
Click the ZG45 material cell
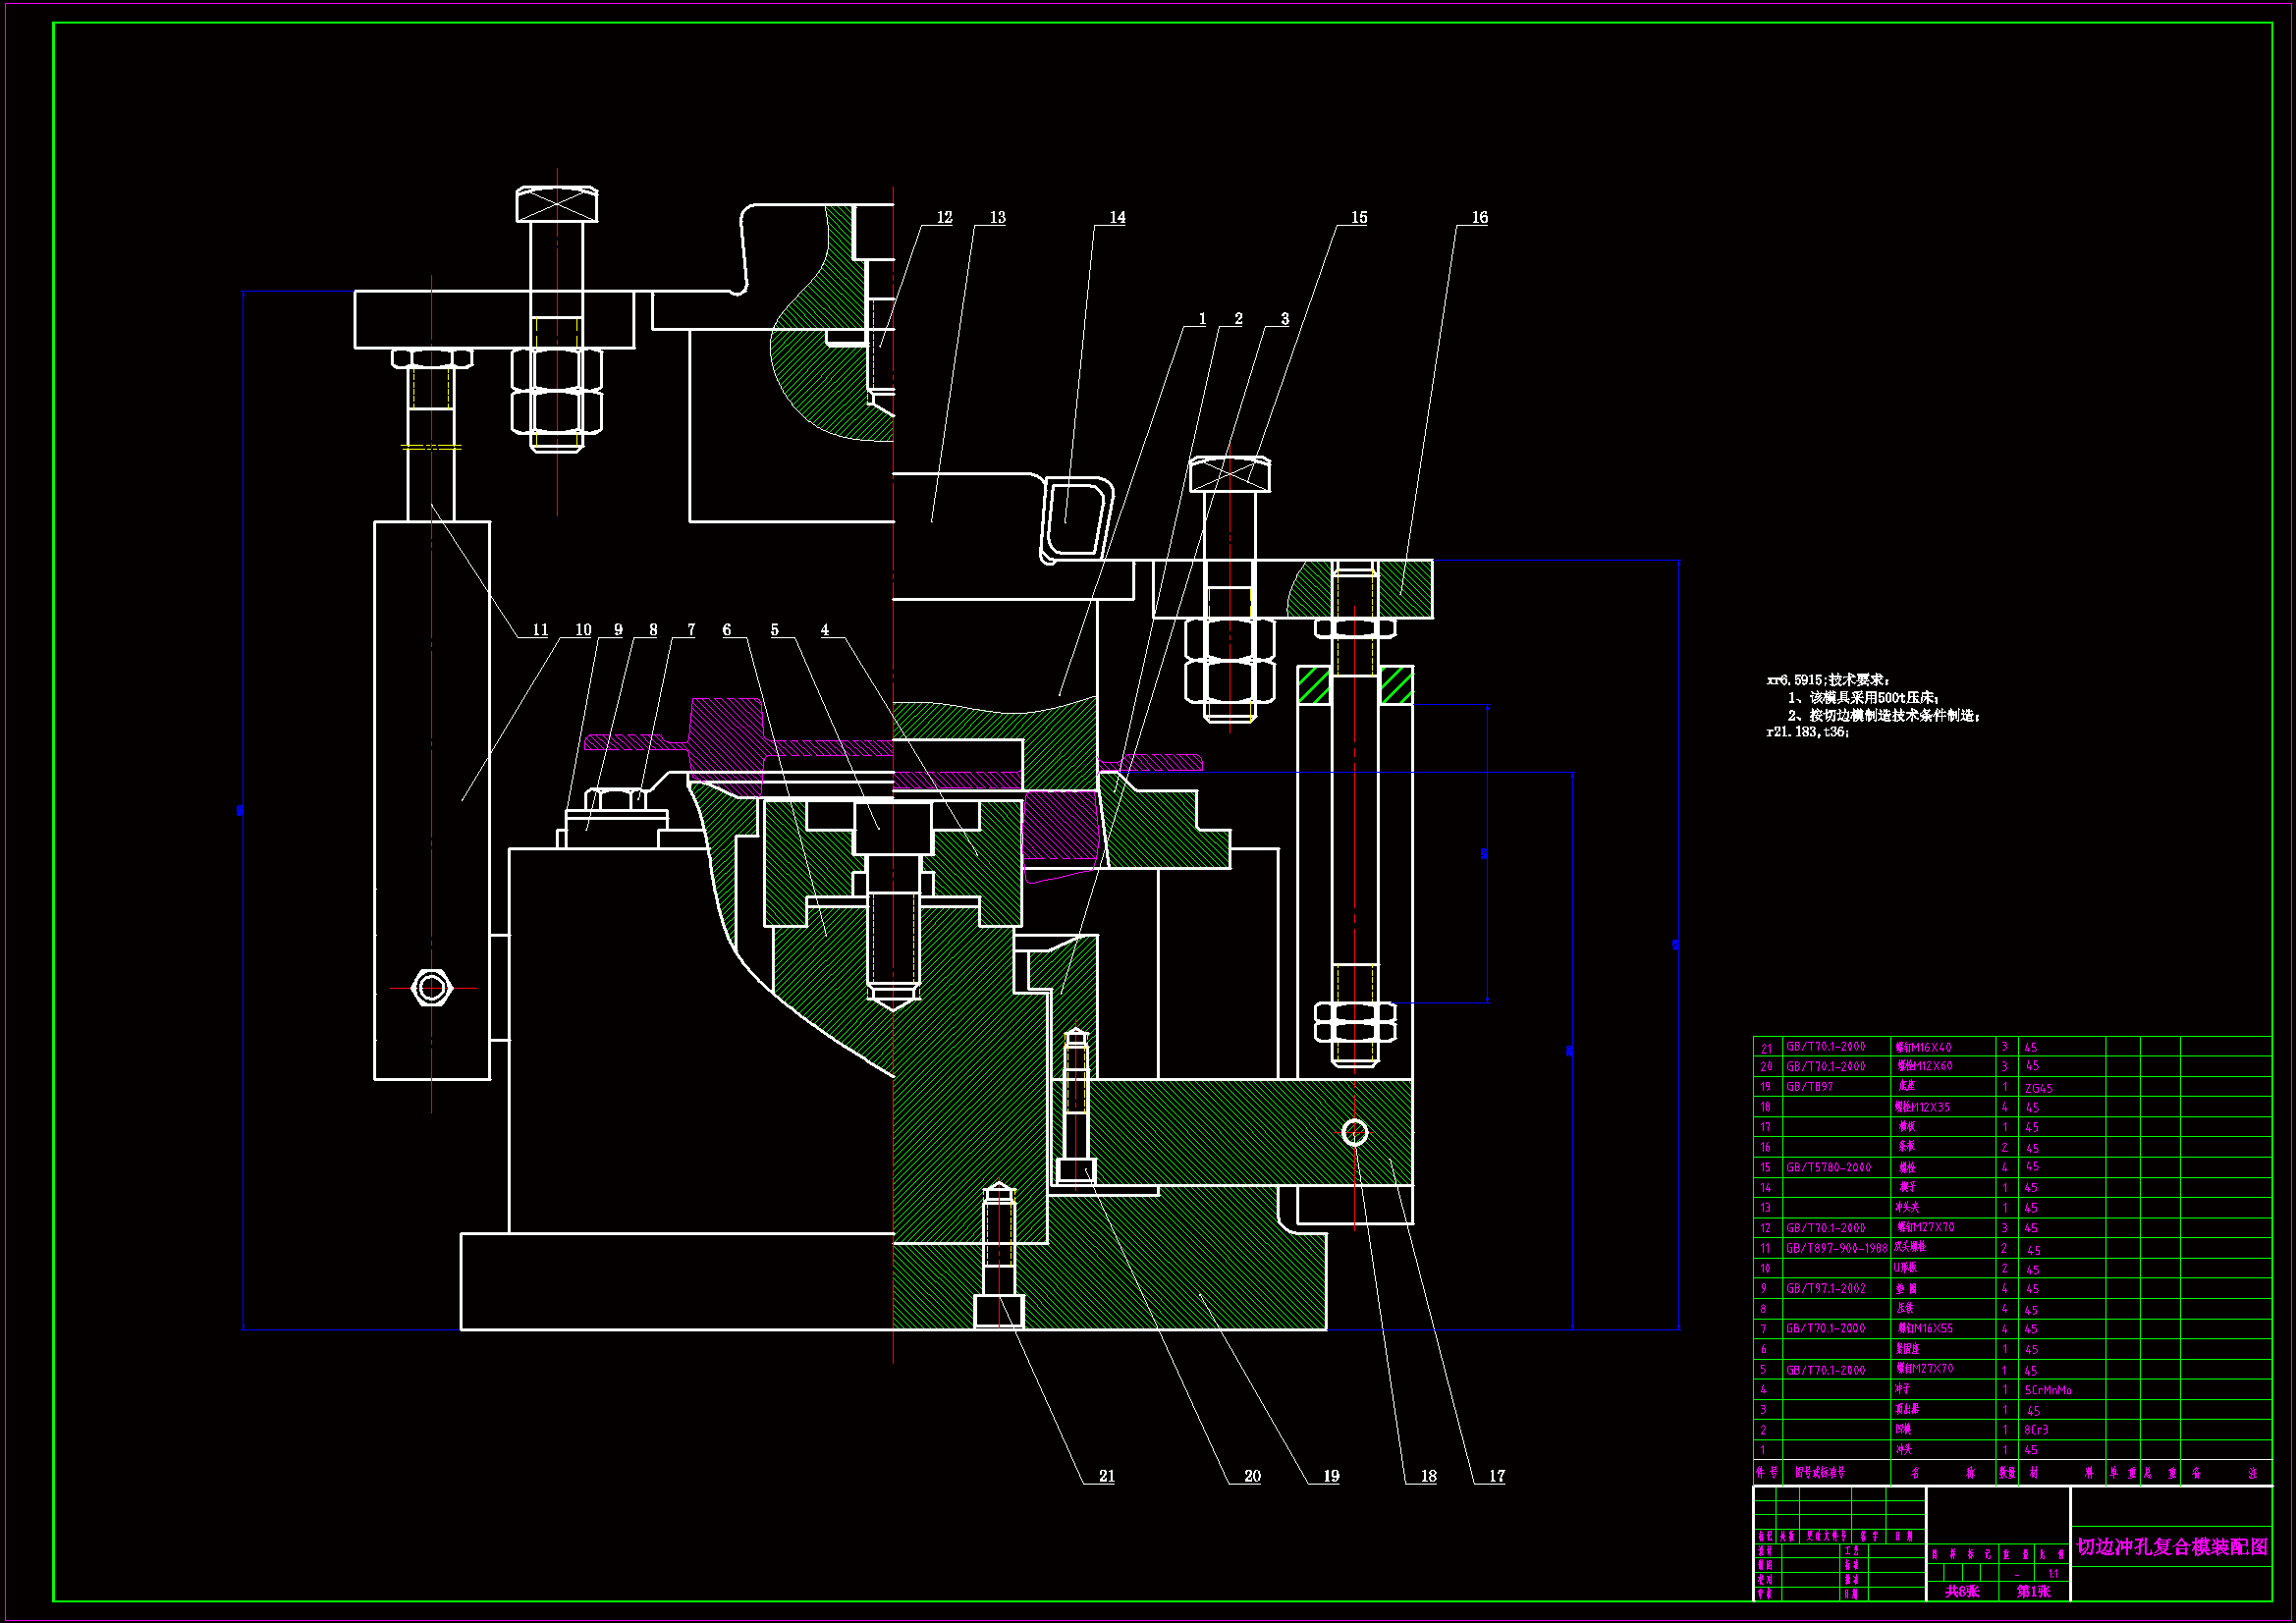(x=2038, y=1088)
